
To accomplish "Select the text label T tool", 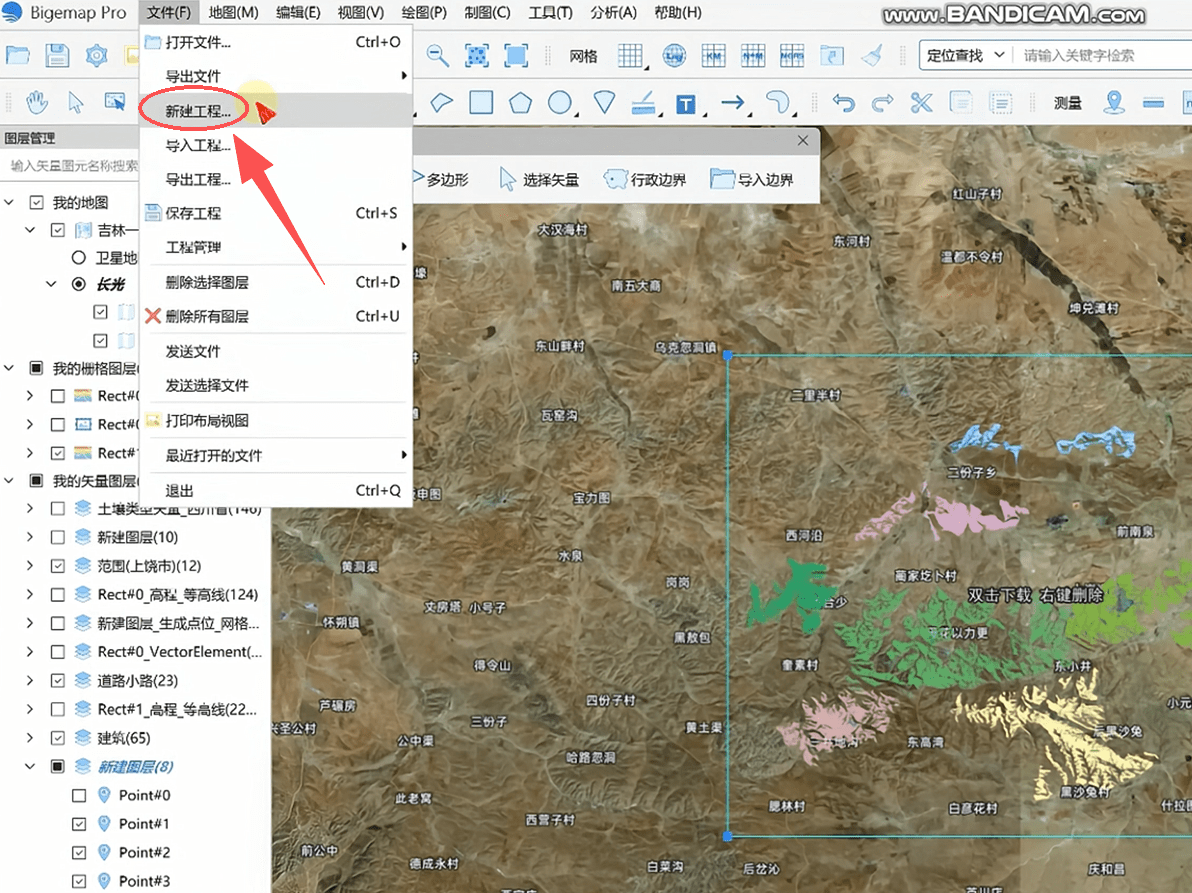I will (x=686, y=103).
